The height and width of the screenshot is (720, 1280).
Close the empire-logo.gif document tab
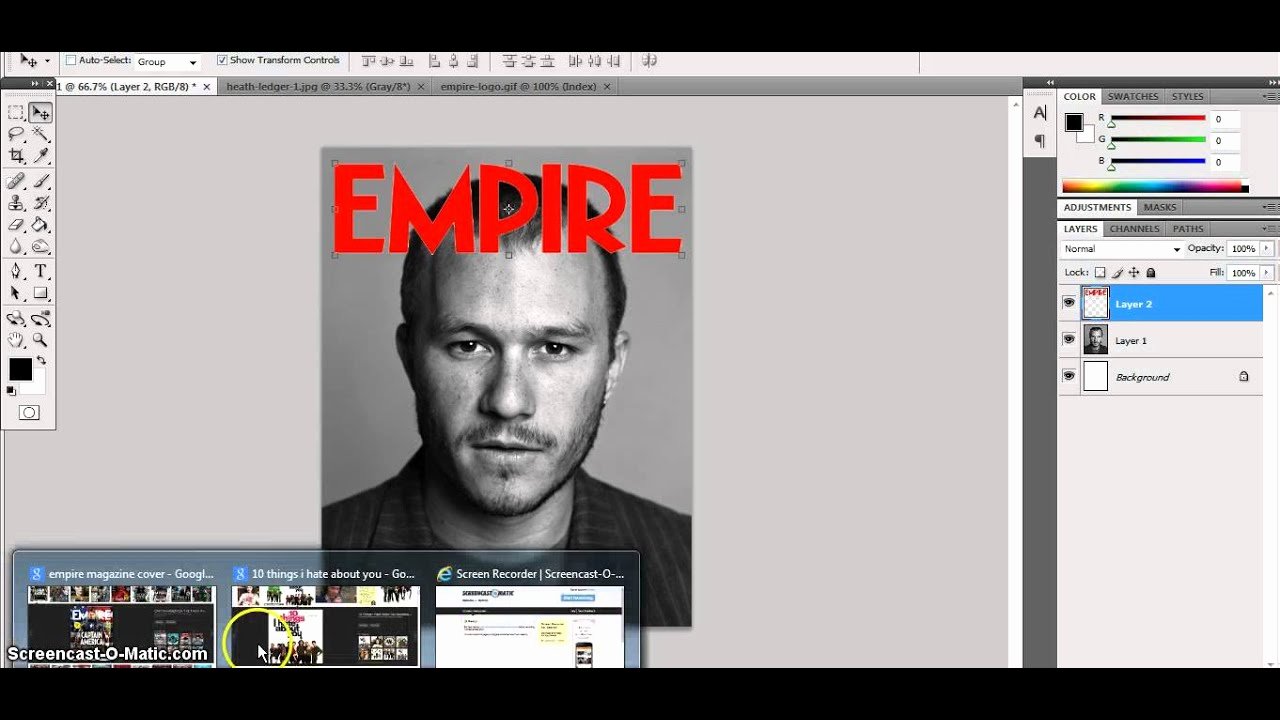607,87
